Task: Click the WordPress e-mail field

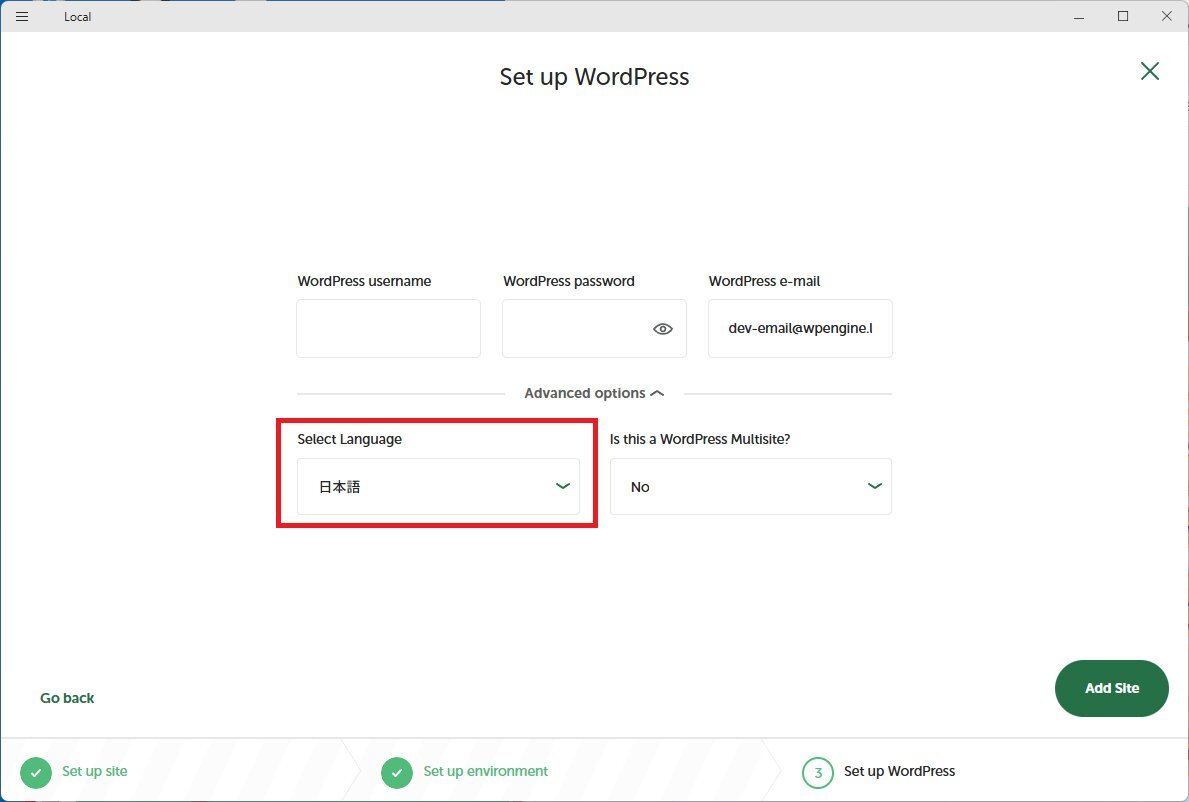Action: point(800,329)
